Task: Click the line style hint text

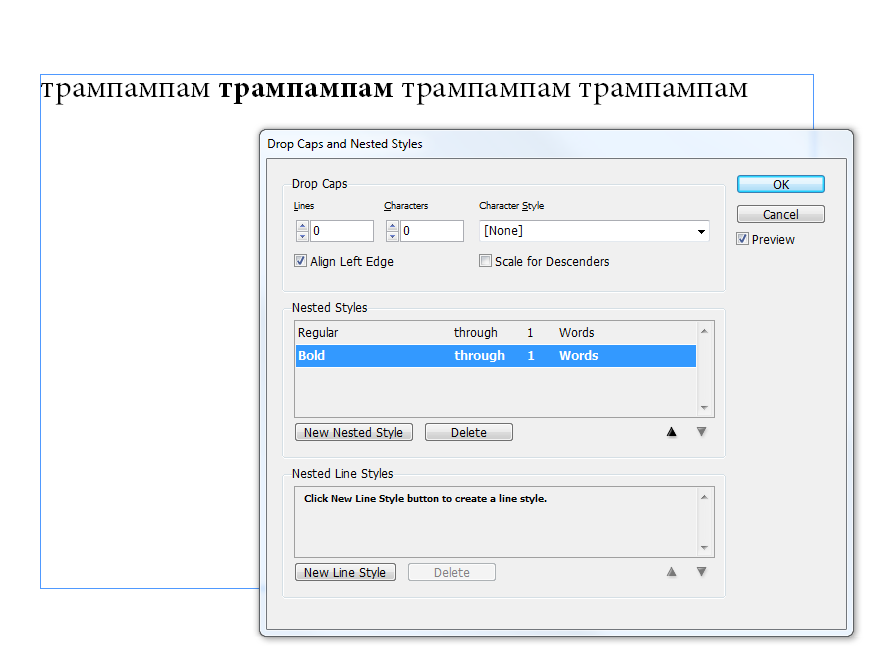Action: [425, 498]
